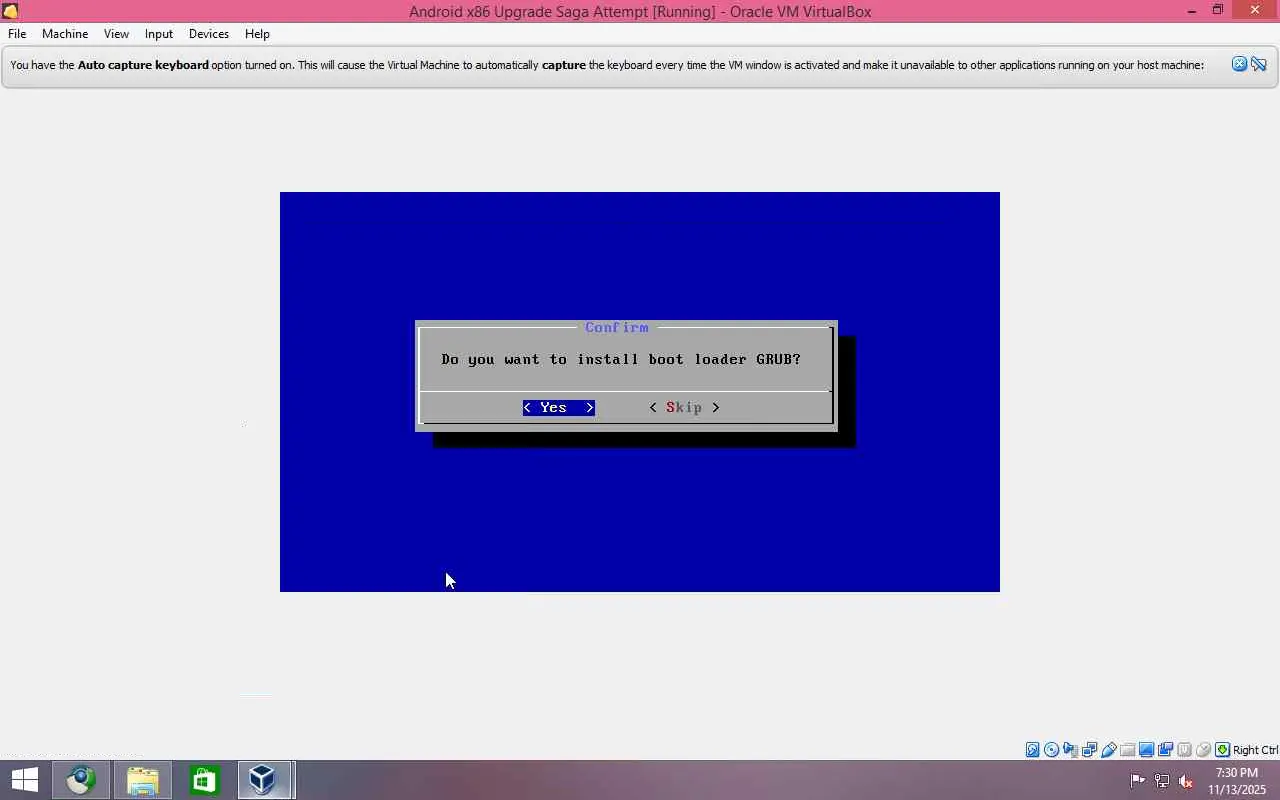This screenshot has height=800, width=1280.
Task: Click the network adapters status icon
Action: click(1089, 750)
